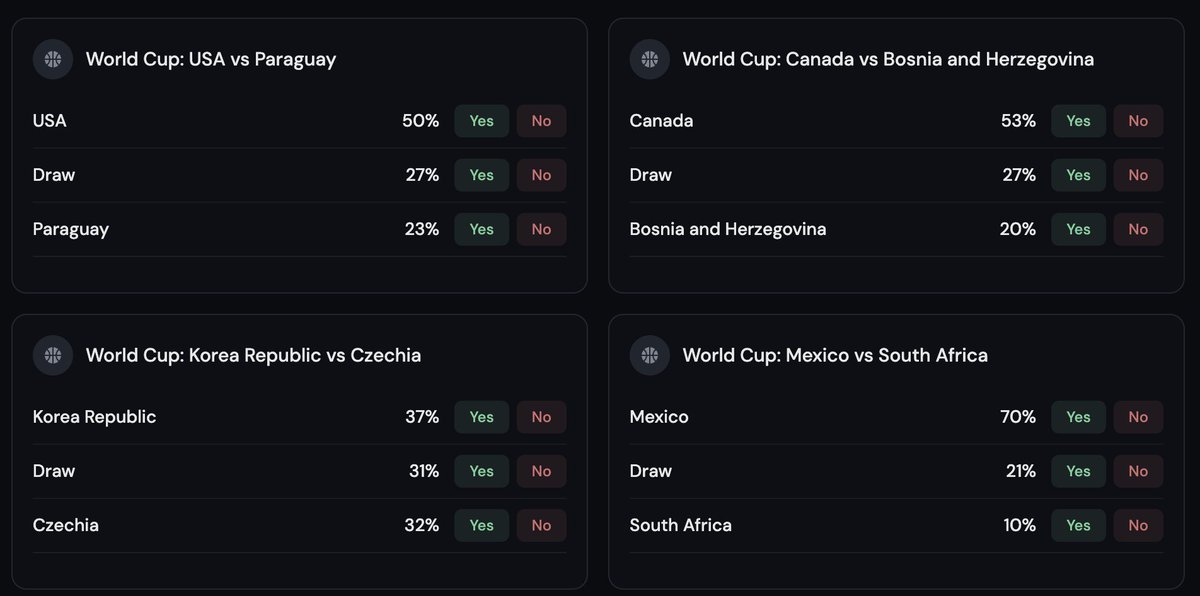Click the ball icon beside Korea Republic vs Czechia
This screenshot has height=596, width=1200.
53,355
